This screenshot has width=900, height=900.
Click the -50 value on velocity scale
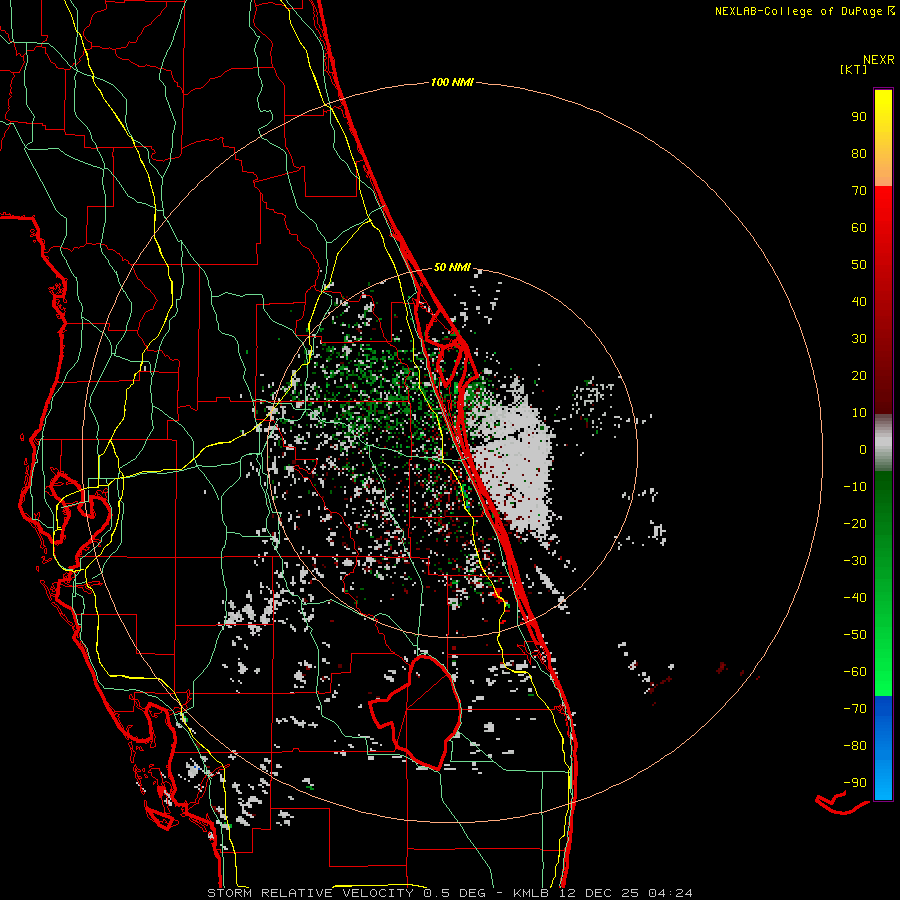pos(855,635)
